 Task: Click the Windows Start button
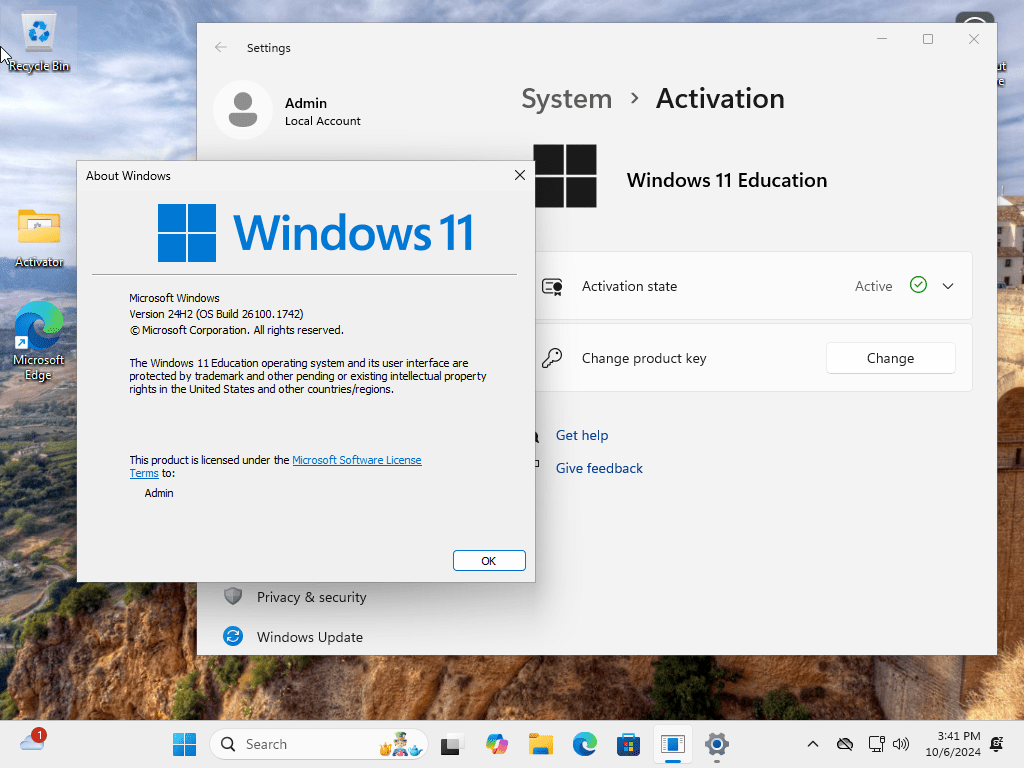tap(184, 744)
